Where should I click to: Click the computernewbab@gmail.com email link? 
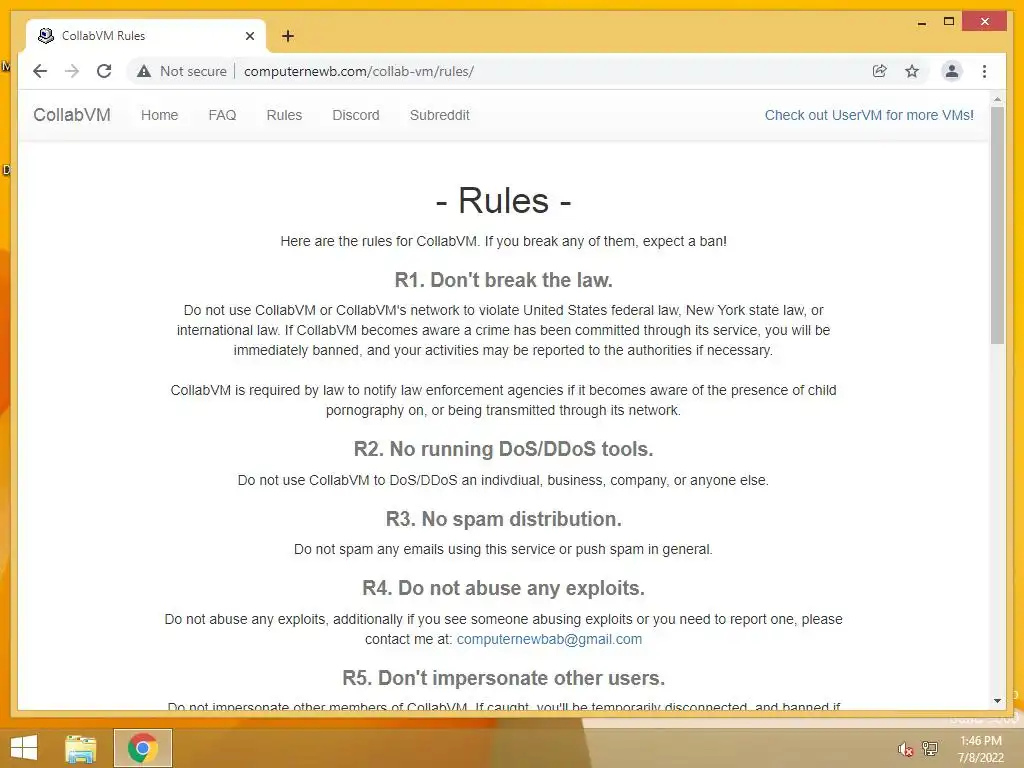click(x=549, y=639)
